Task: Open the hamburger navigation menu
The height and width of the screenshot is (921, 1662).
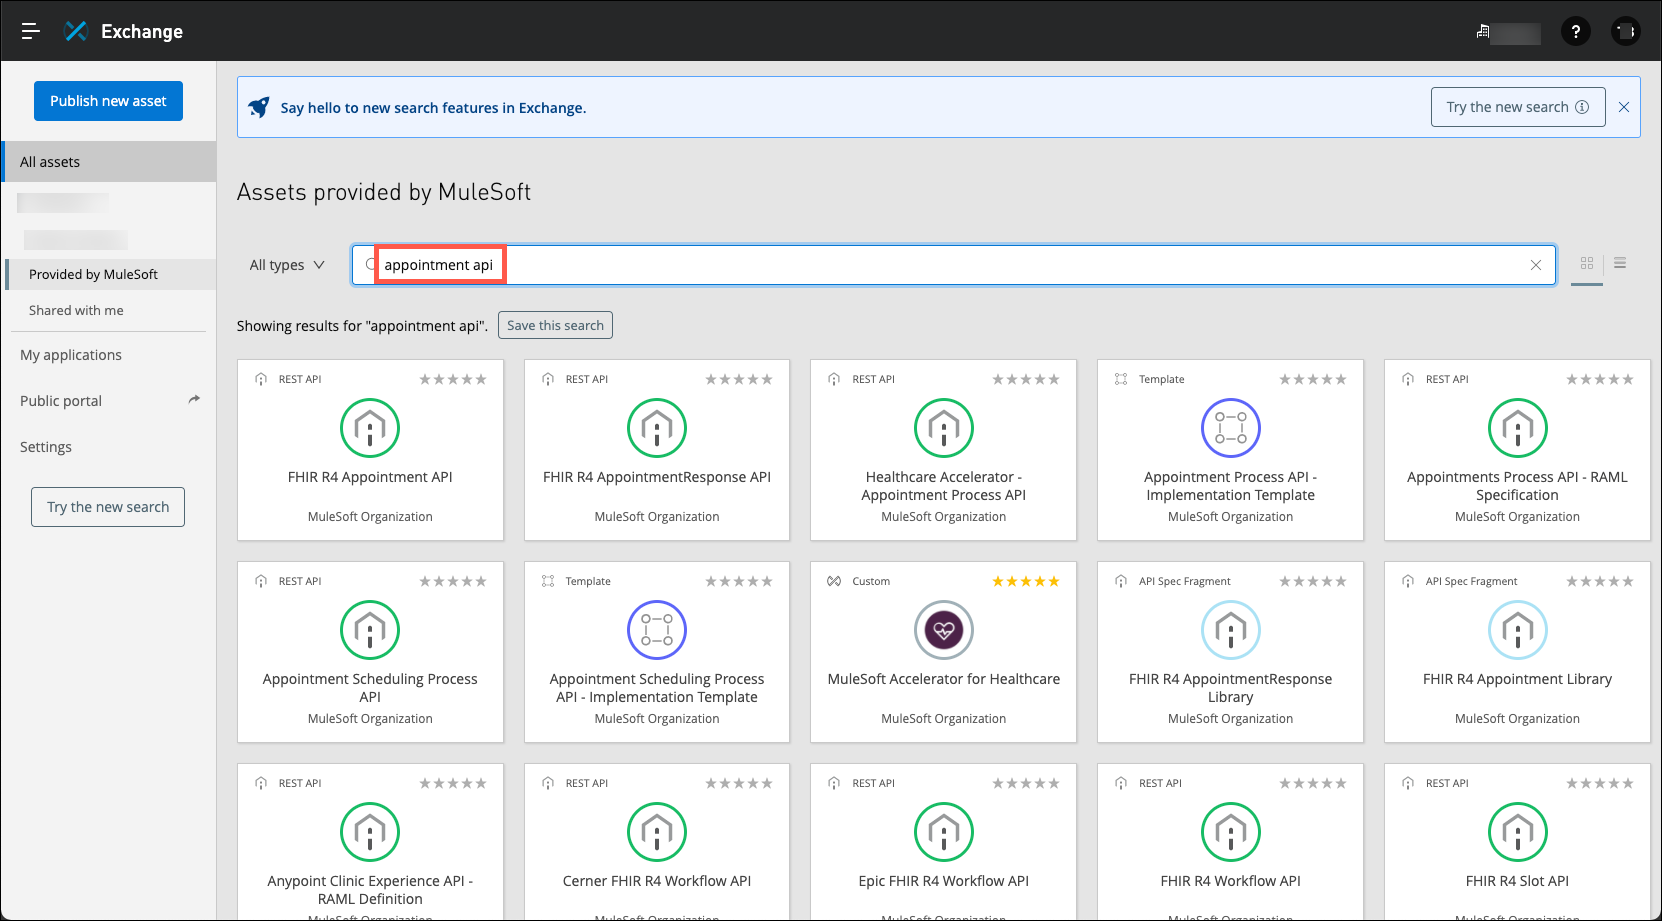Action: coord(31,31)
